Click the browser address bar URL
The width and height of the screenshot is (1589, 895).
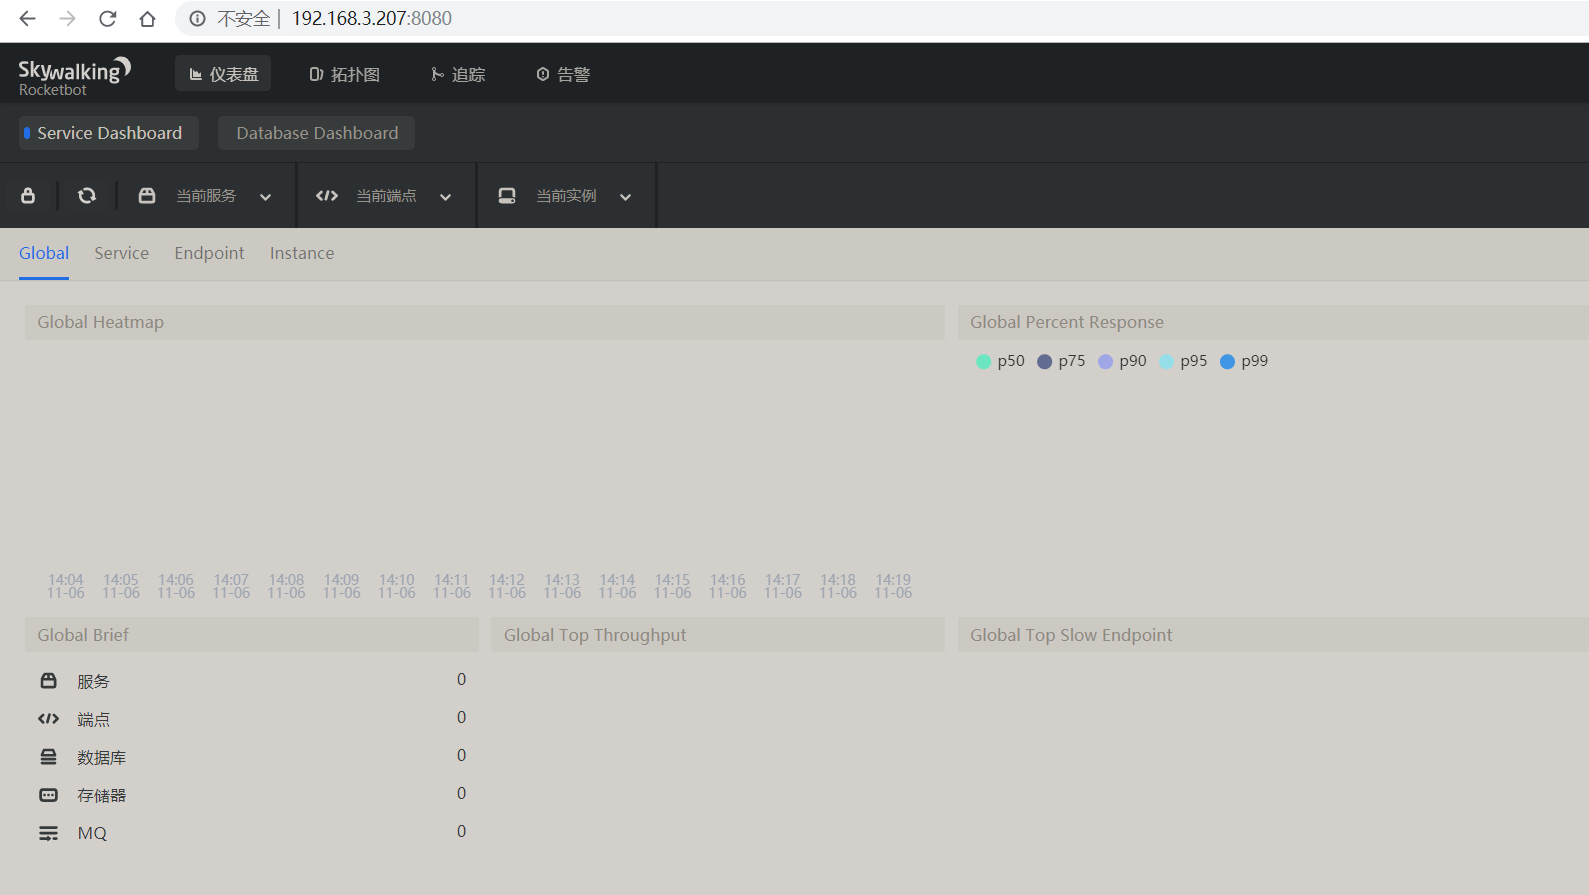(371, 19)
